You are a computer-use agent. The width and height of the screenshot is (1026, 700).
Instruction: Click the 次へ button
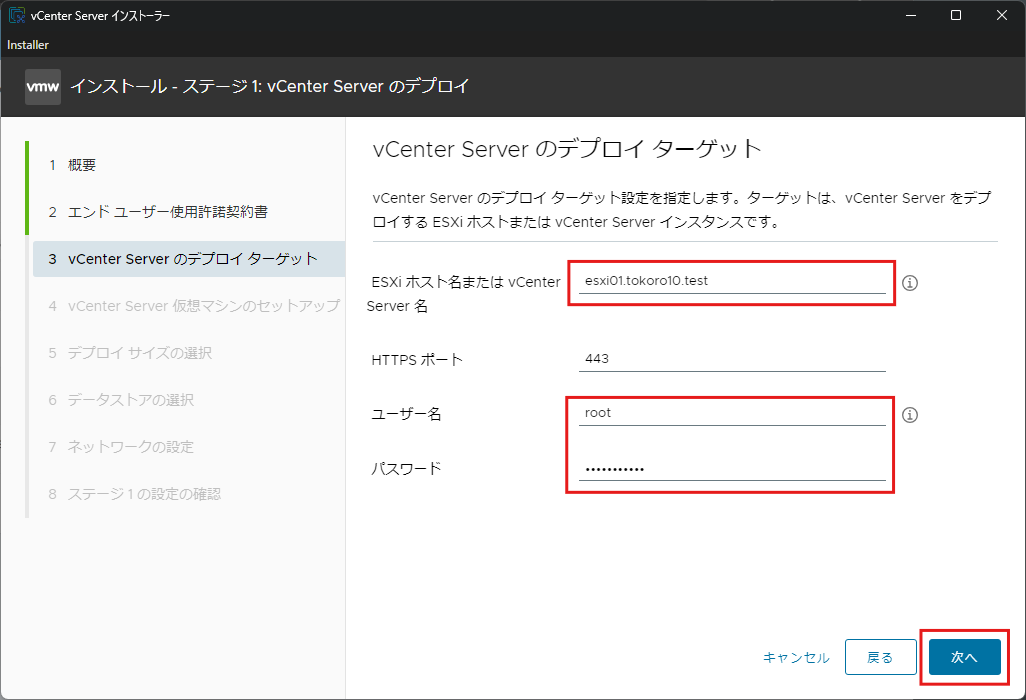click(964, 657)
